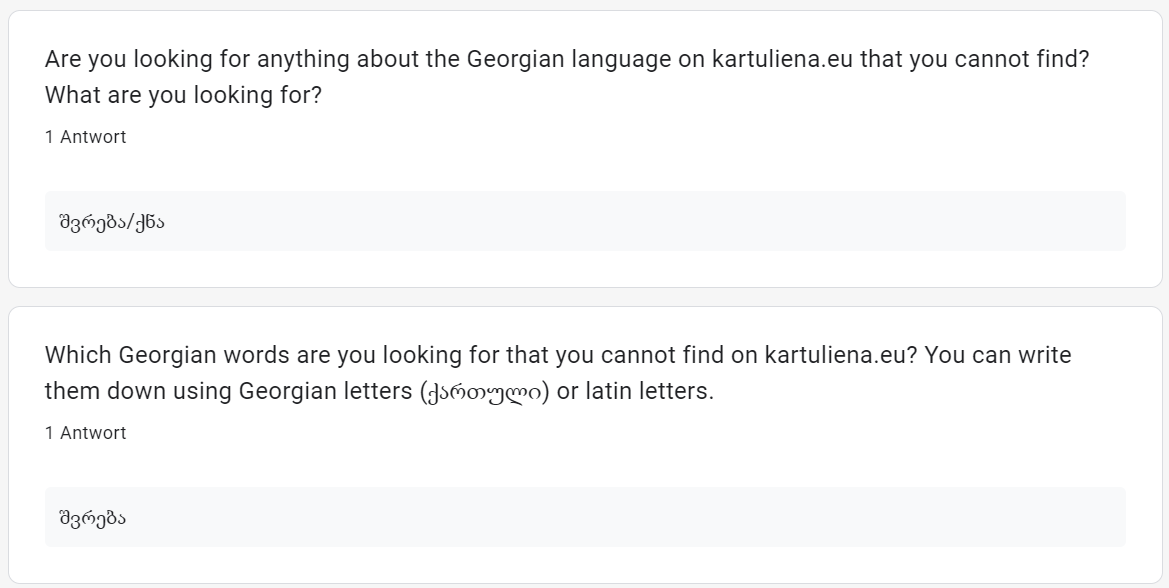This screenshot has width=1169, height=588.
Task: Click the first question's 1 Antwort count
Action: coord(86,137)
